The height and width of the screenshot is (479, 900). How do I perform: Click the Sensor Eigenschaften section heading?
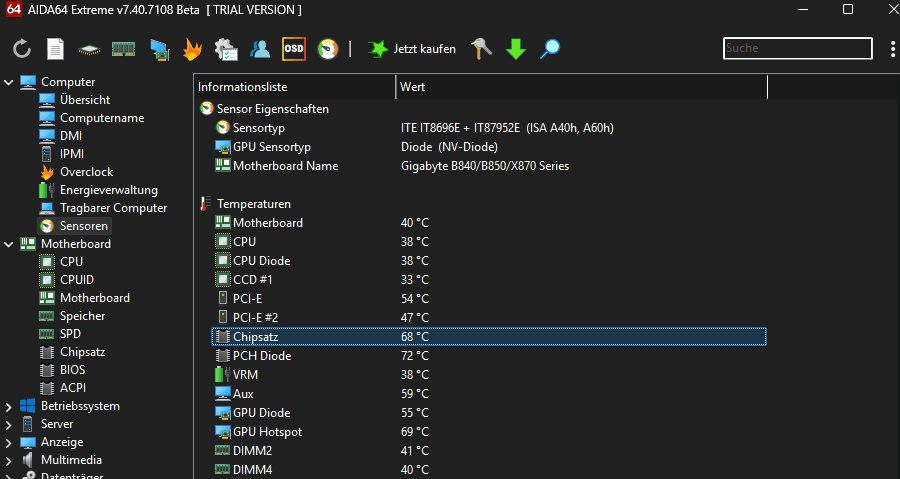[273, 109]
